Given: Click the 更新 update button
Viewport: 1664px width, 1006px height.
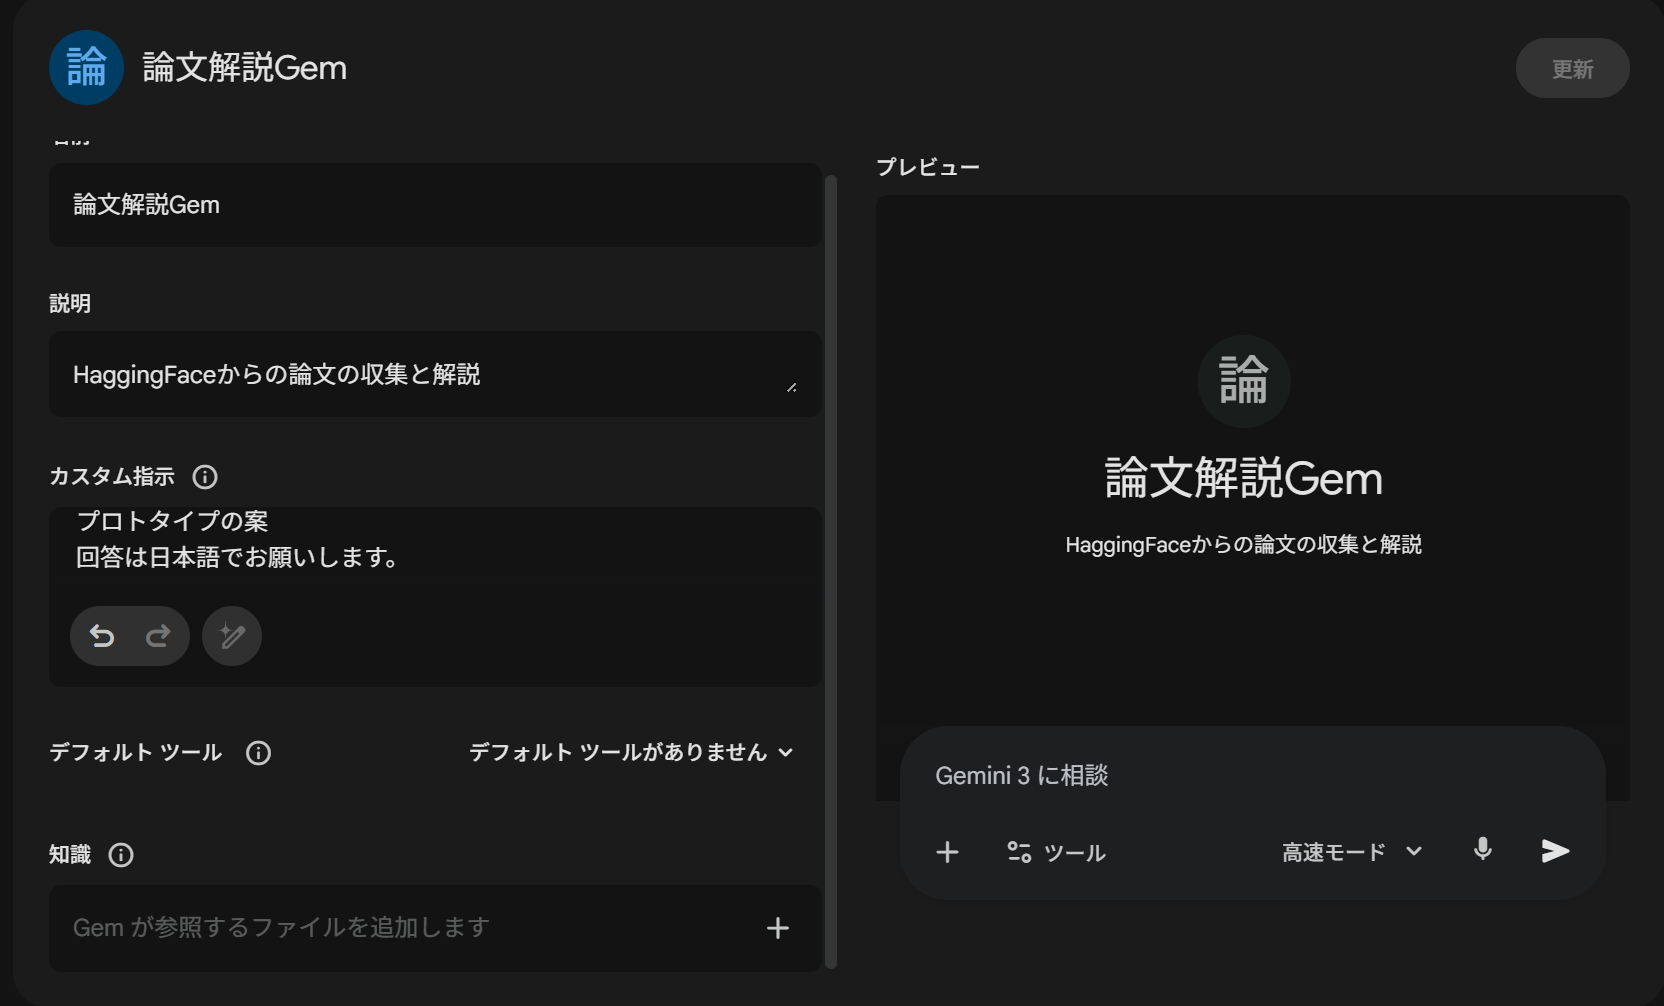Looking at the screenshot, I should pyautogui.click(x=1573, y=68).
